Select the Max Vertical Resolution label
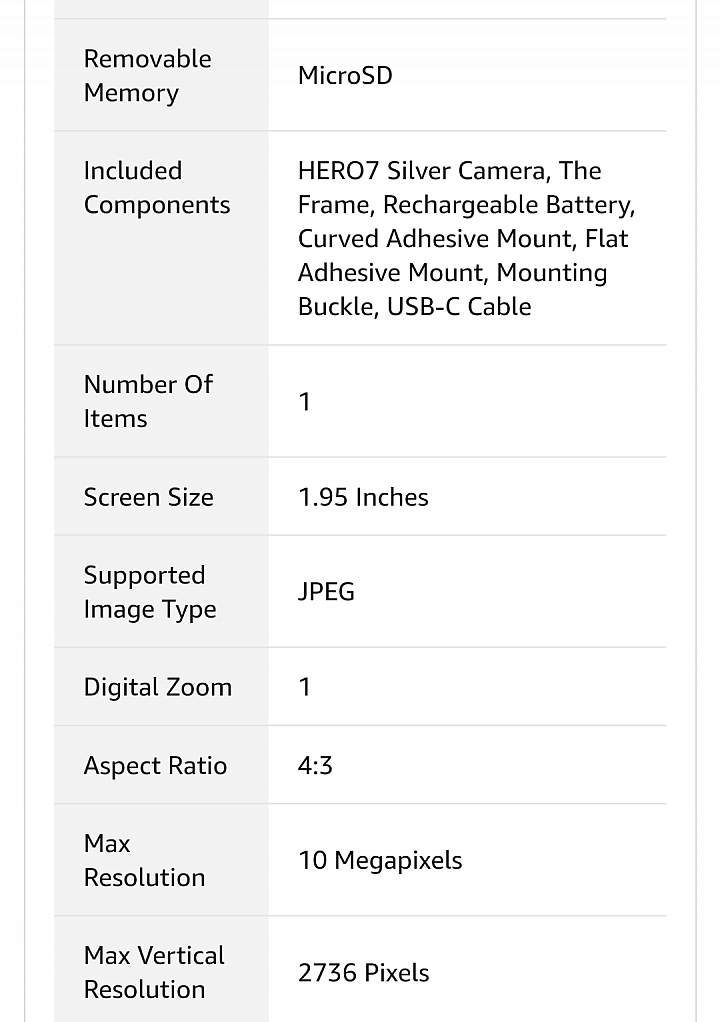Screen dimensions: 720x1022 click(x=154, y=972)
